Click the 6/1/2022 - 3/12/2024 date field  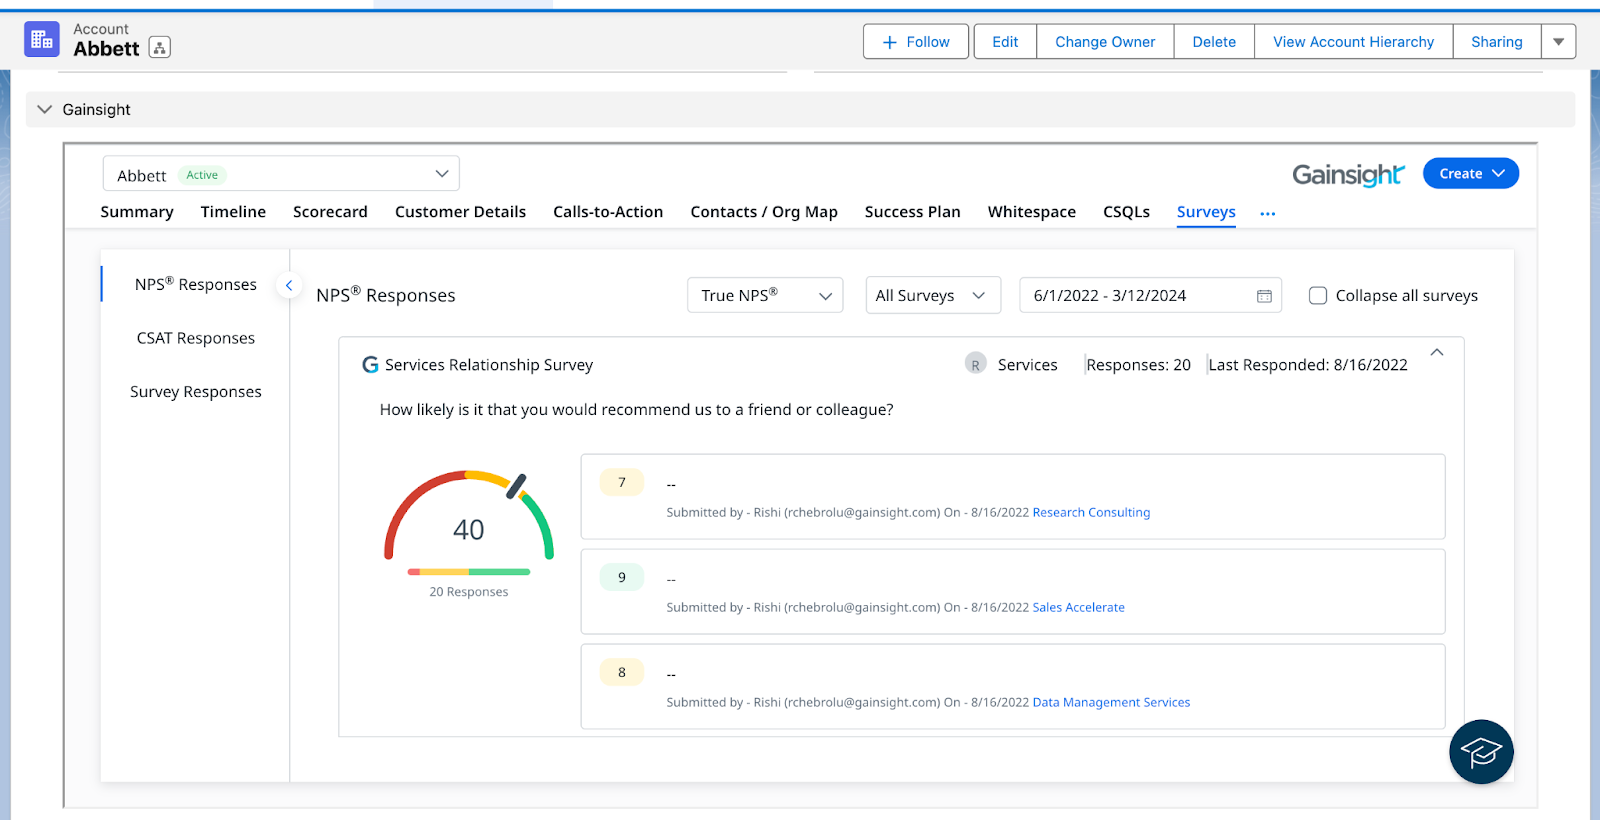[1150, 295]
